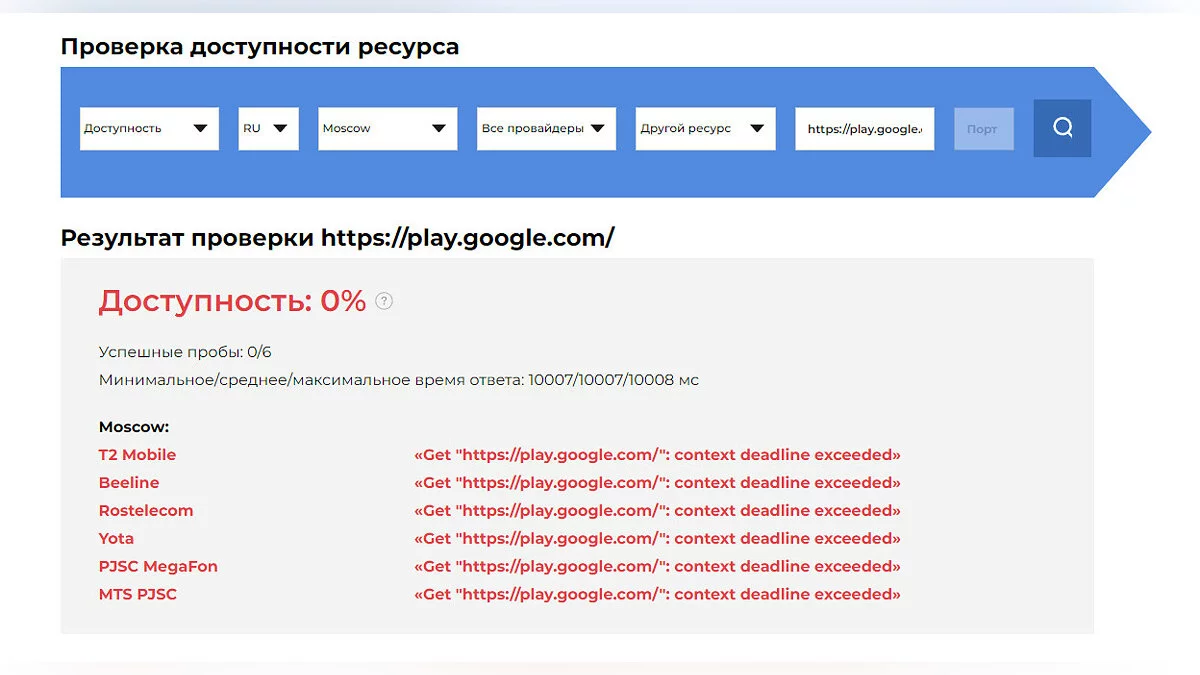This screenshot has height=675, width=1200.
Task: Click the help question mark icon
Action: [384, 301]
